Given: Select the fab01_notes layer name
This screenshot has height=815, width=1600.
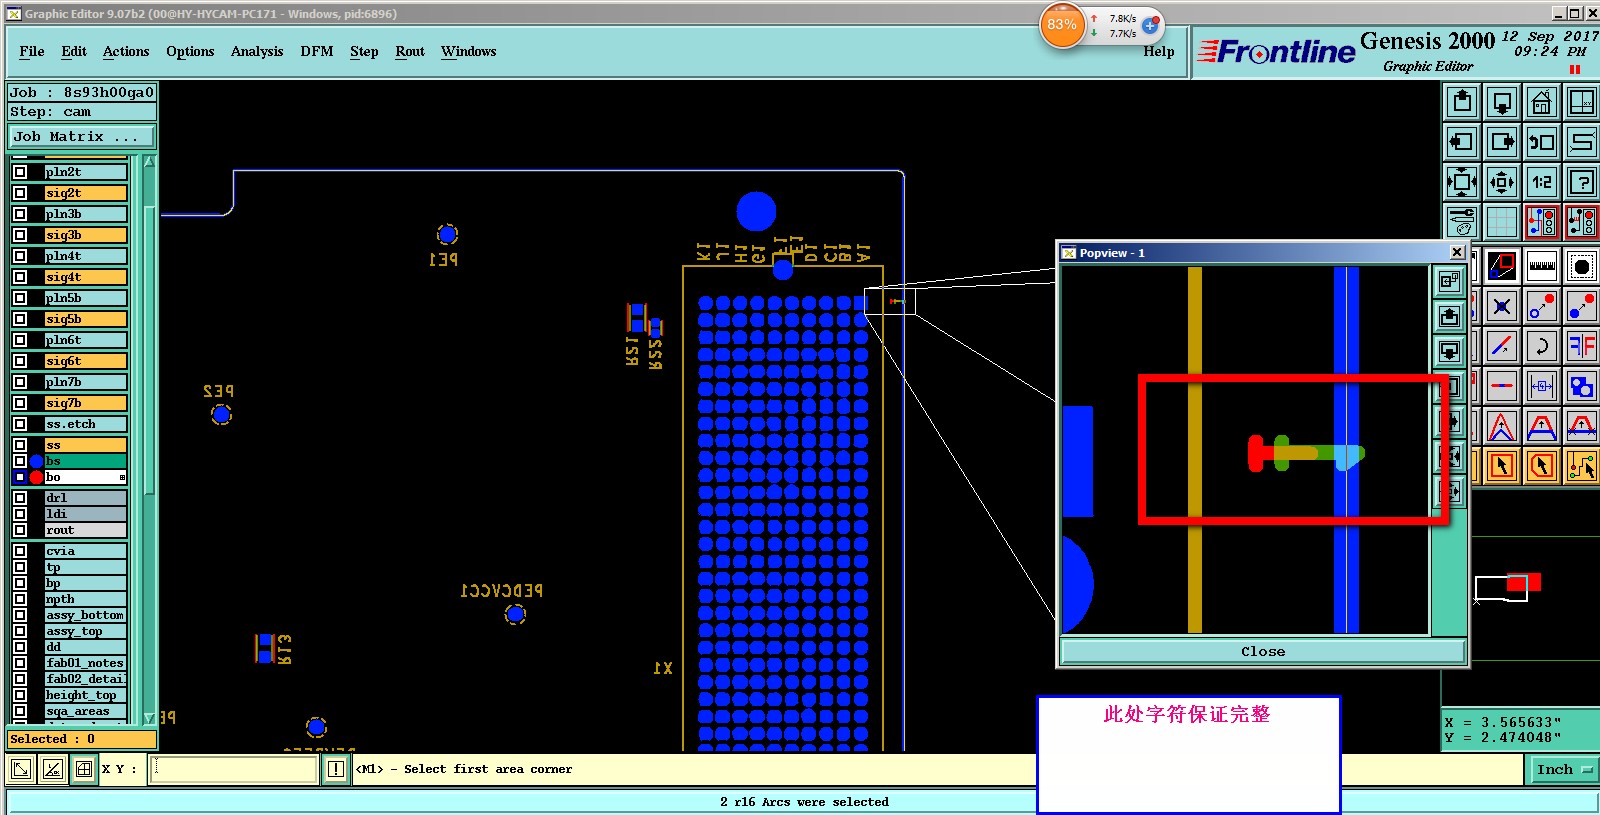Looking at the screenshot, I should (86, 663).
